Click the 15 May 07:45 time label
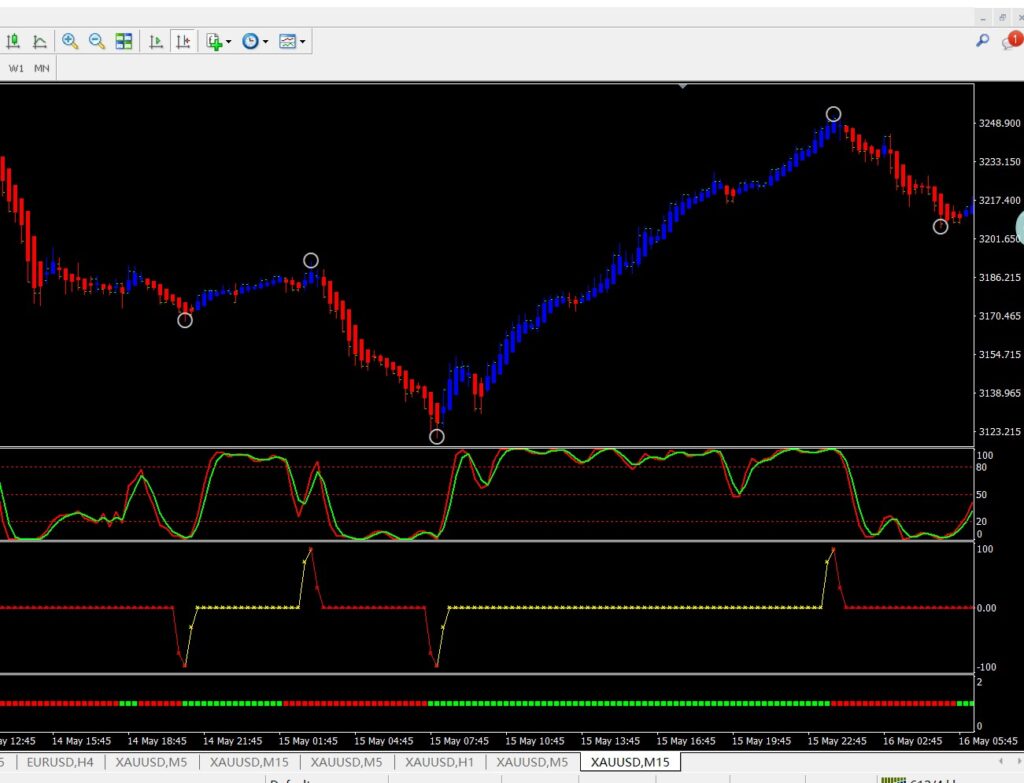Image resolution: width=1024 pixels, height=783 pixels. [459, 741]
